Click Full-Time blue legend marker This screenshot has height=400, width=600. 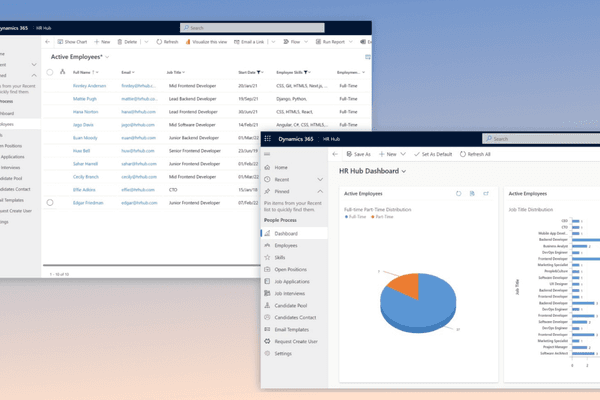(x=346, y=217)
